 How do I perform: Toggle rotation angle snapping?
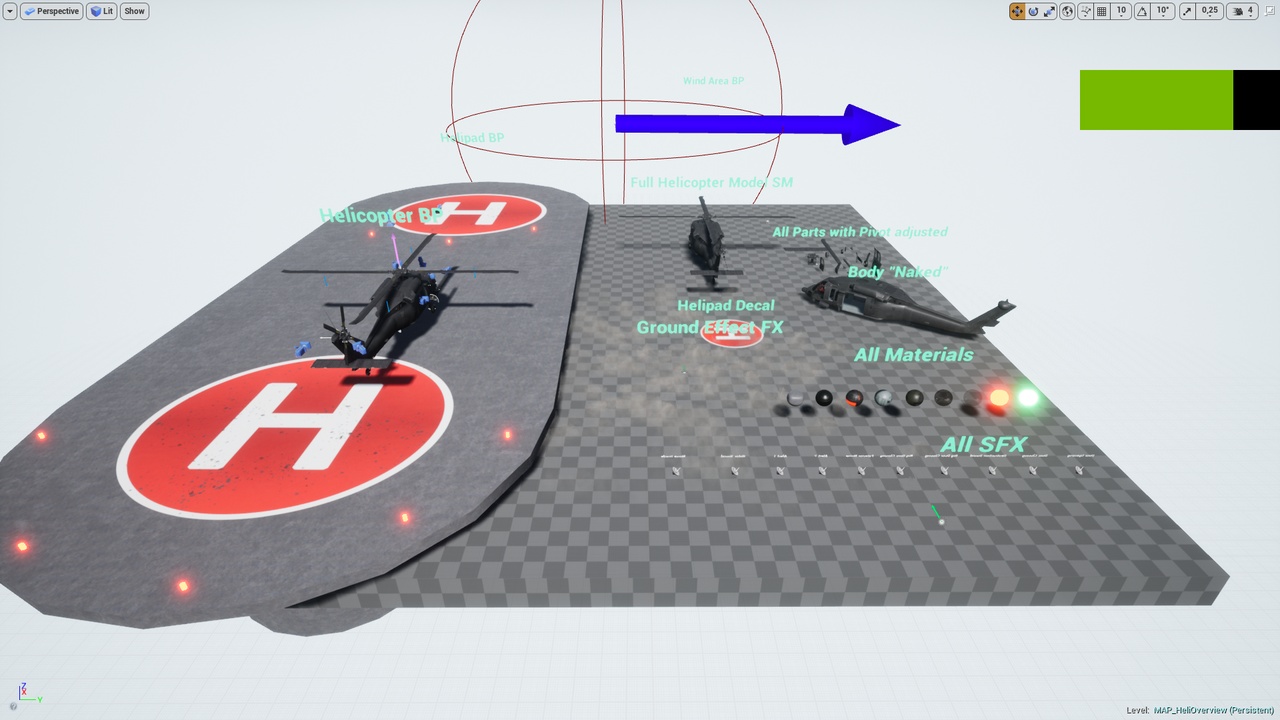point(1142,11)
